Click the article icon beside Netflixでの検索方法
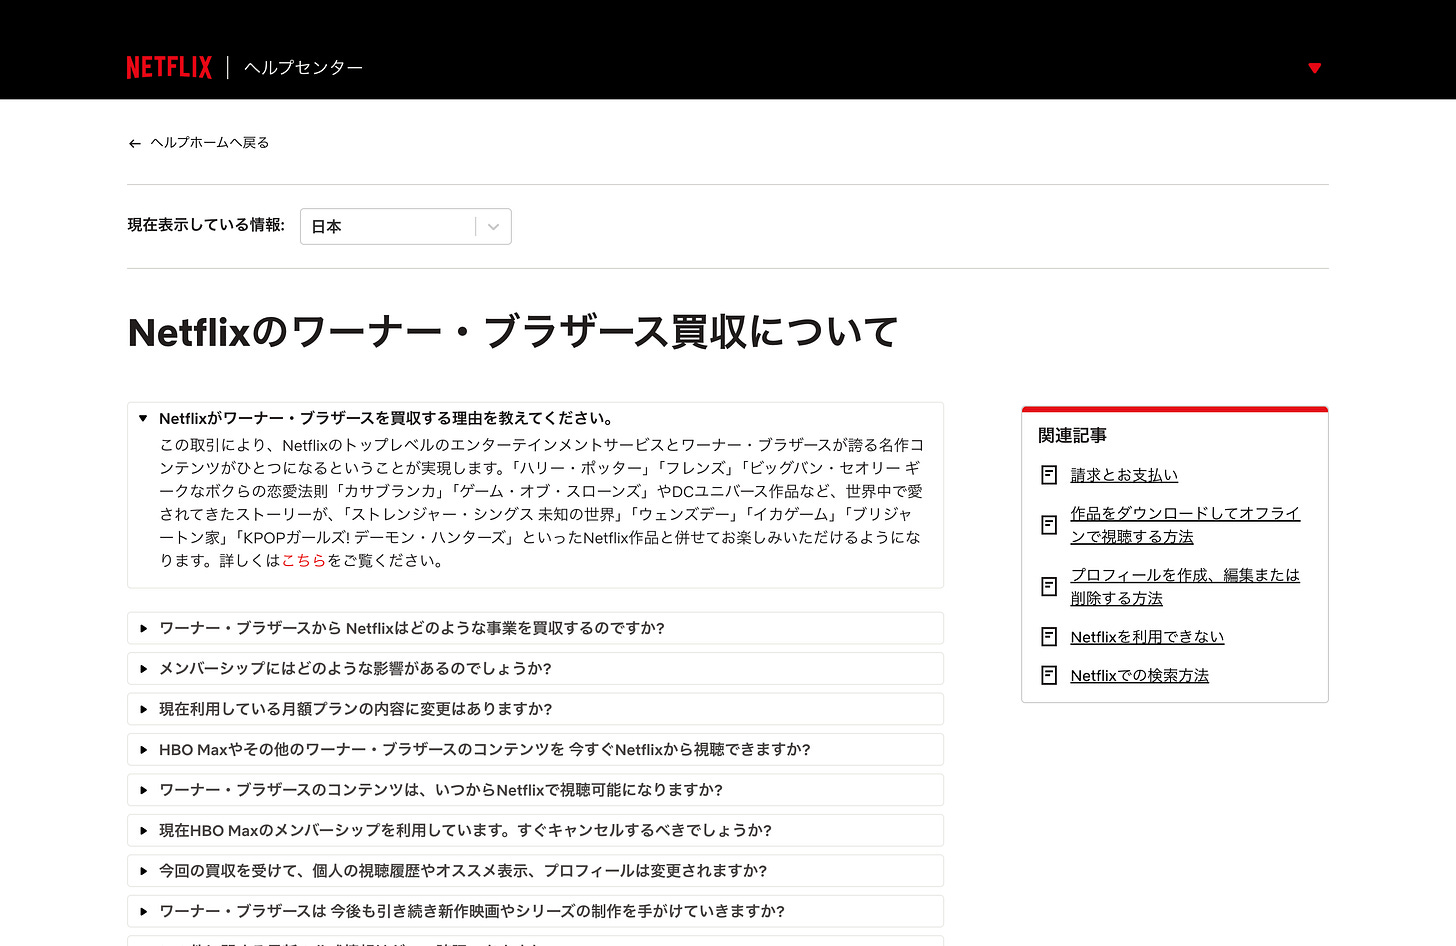 [1048, 675]
